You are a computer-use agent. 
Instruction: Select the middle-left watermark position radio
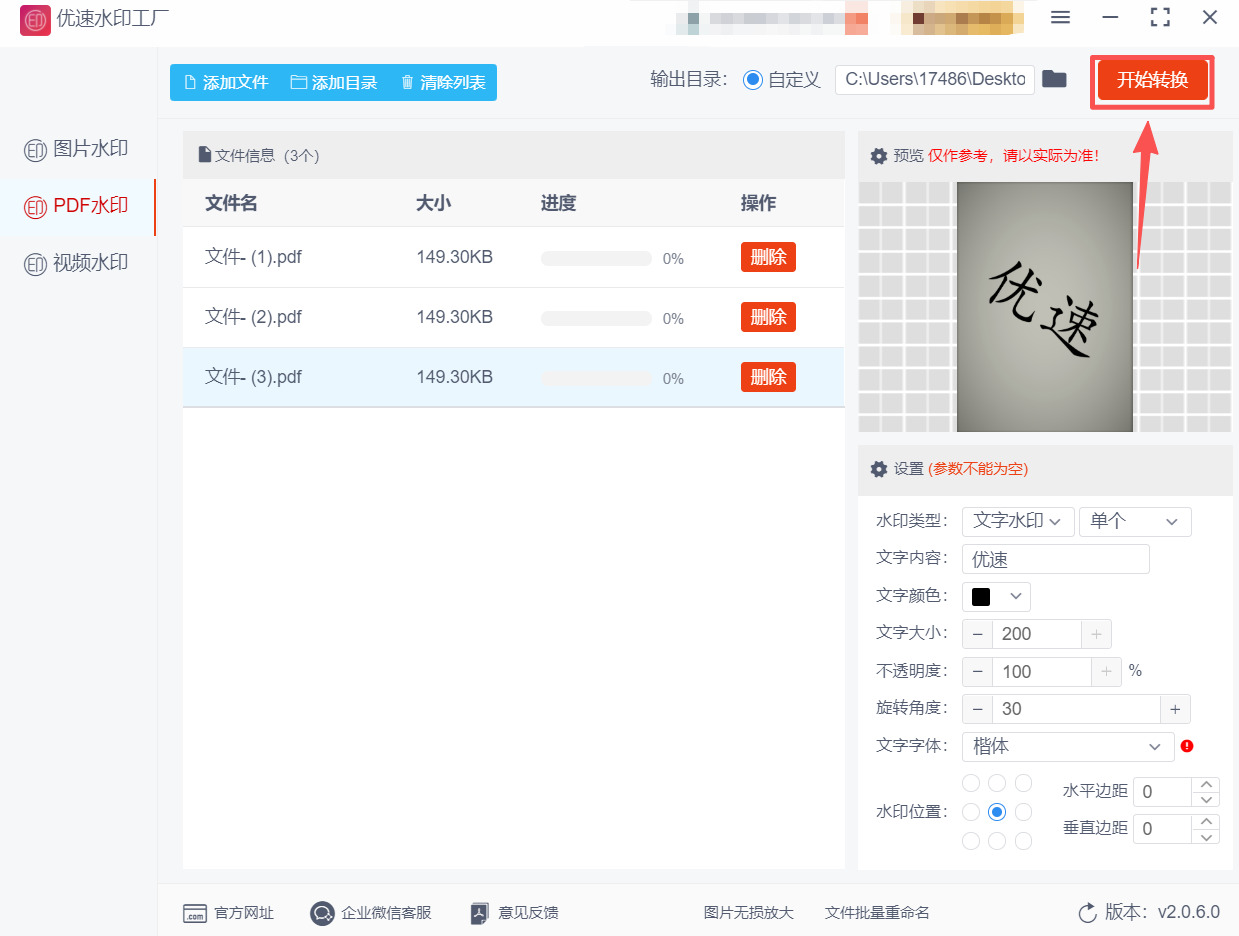click(971, 812)
